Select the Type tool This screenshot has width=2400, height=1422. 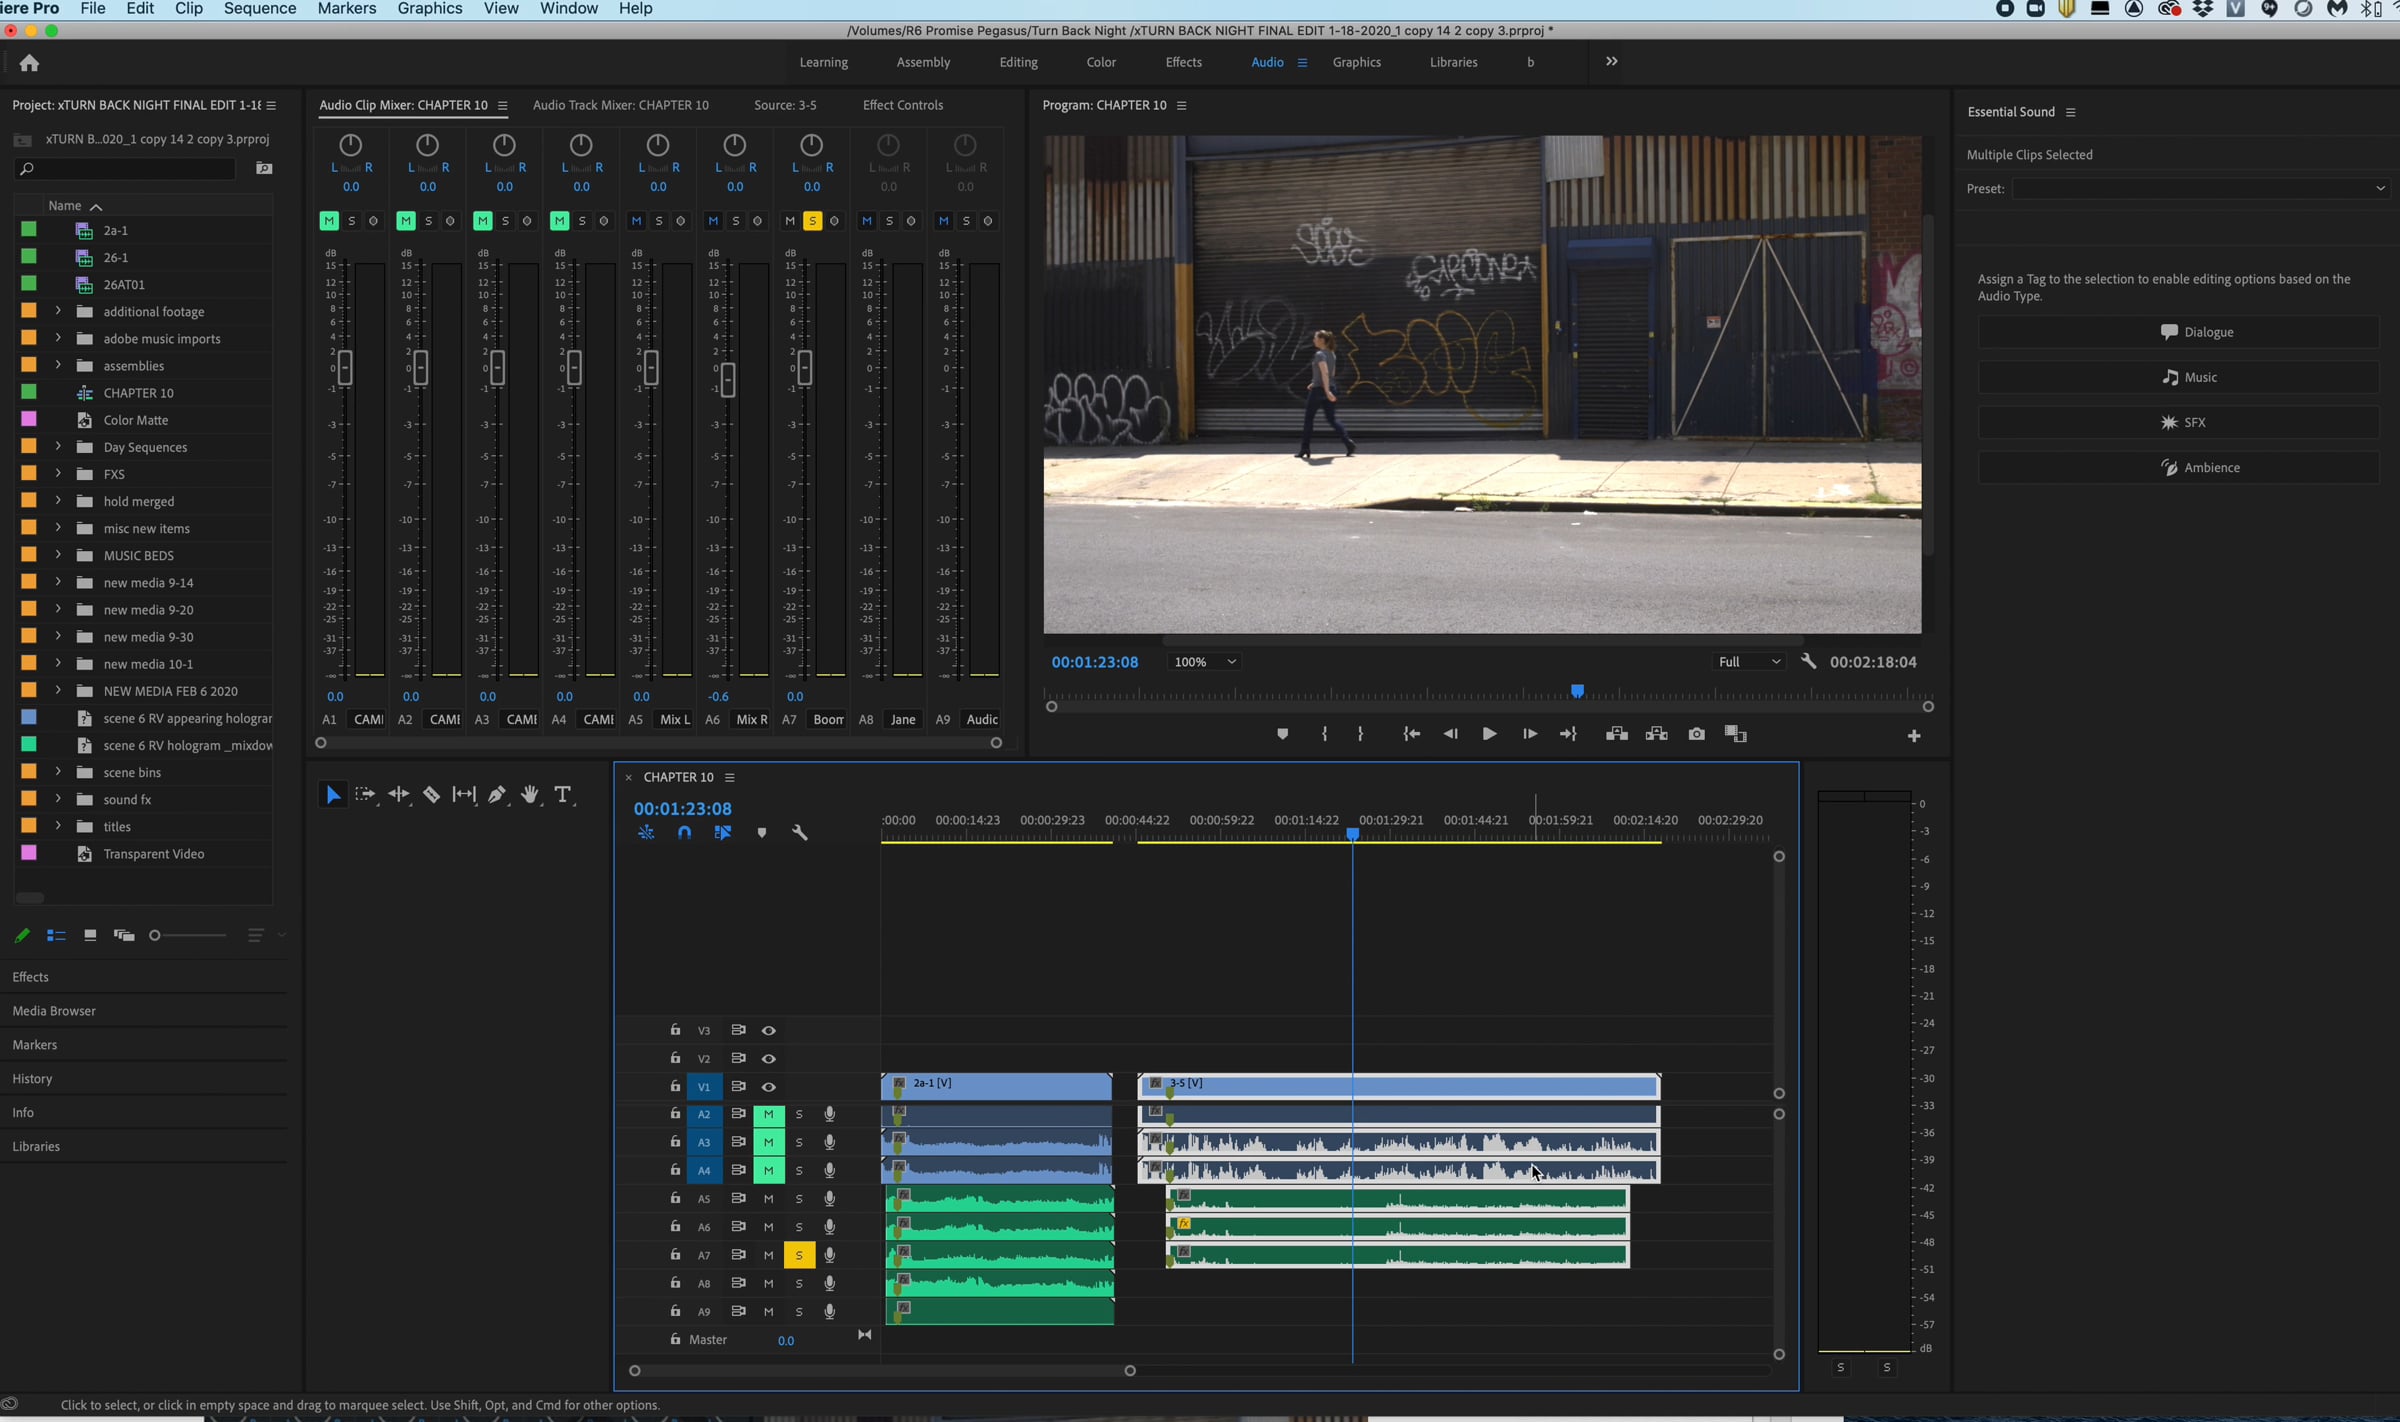coord(563,794)
